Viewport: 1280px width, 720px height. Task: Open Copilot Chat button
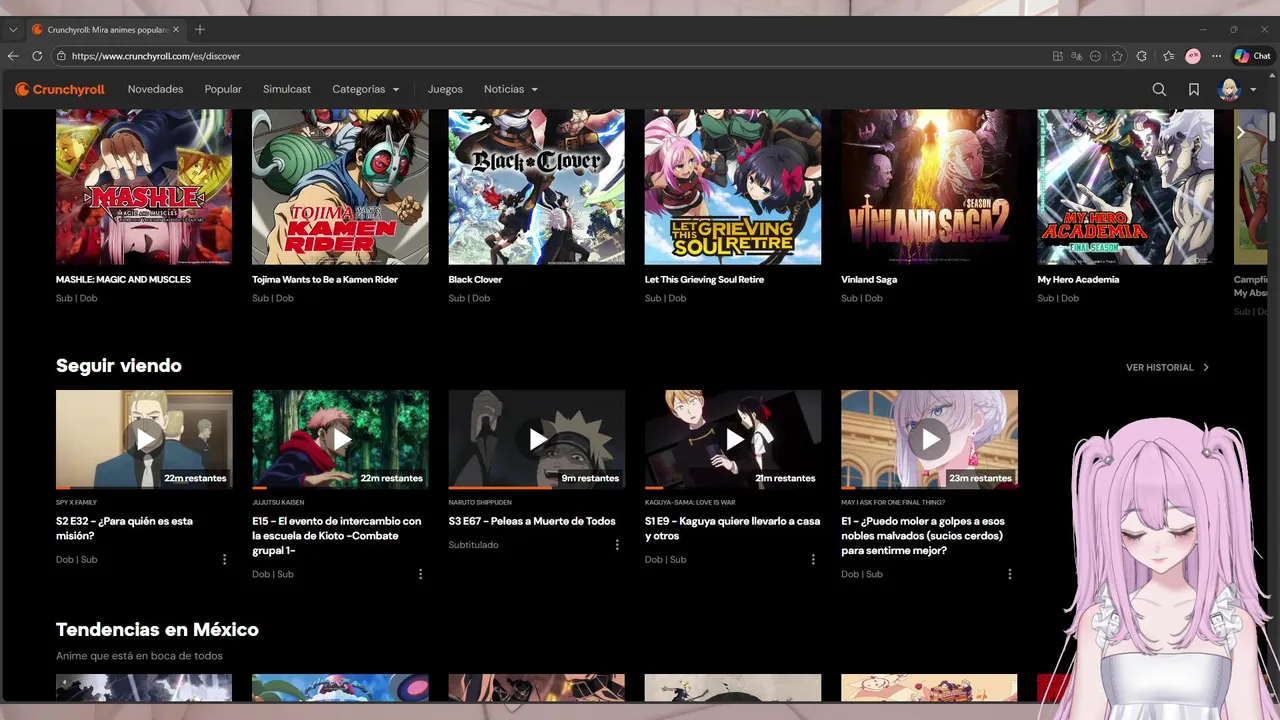(1252, 56)
